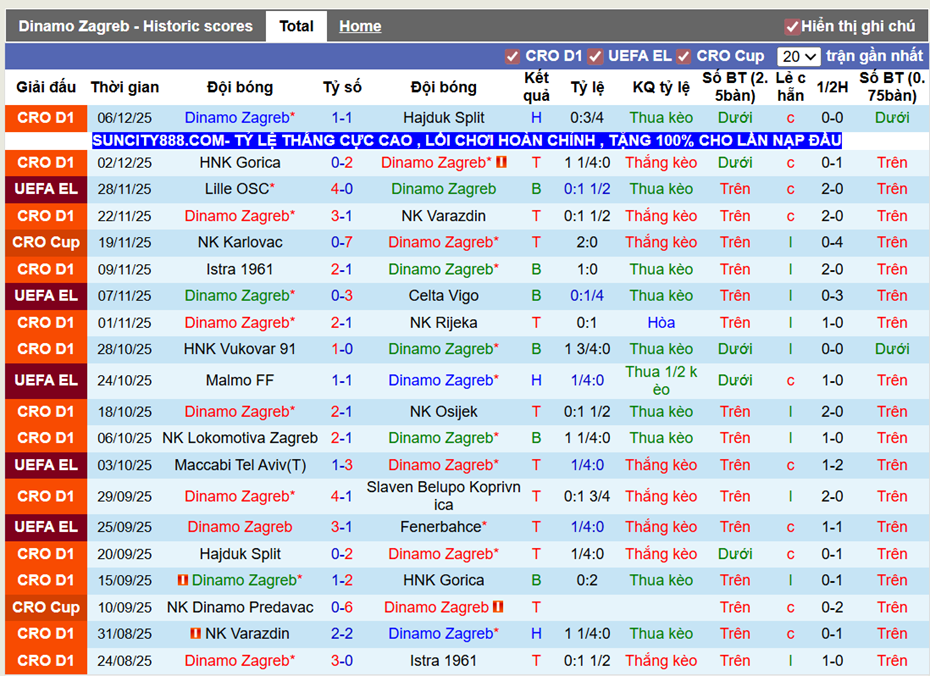This screenshot has width=930, height=676.
Task: Click the 'Dinamo Zagreb - Historic scores' title
Action: (x=135, y=26)
